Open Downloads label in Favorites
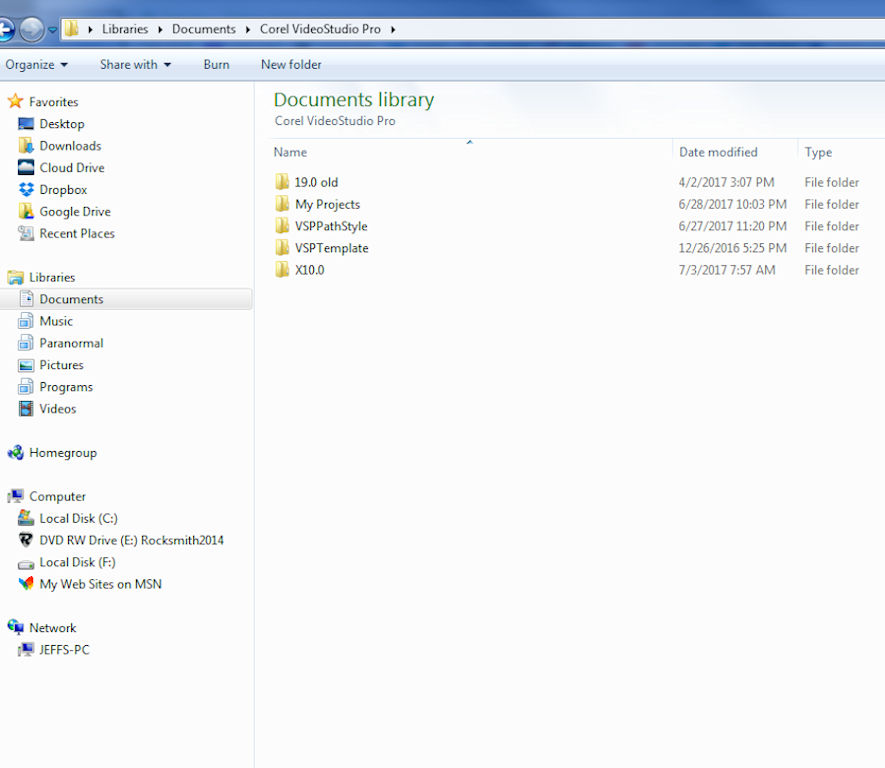This screenshot has height=768, width=885. 71,146
